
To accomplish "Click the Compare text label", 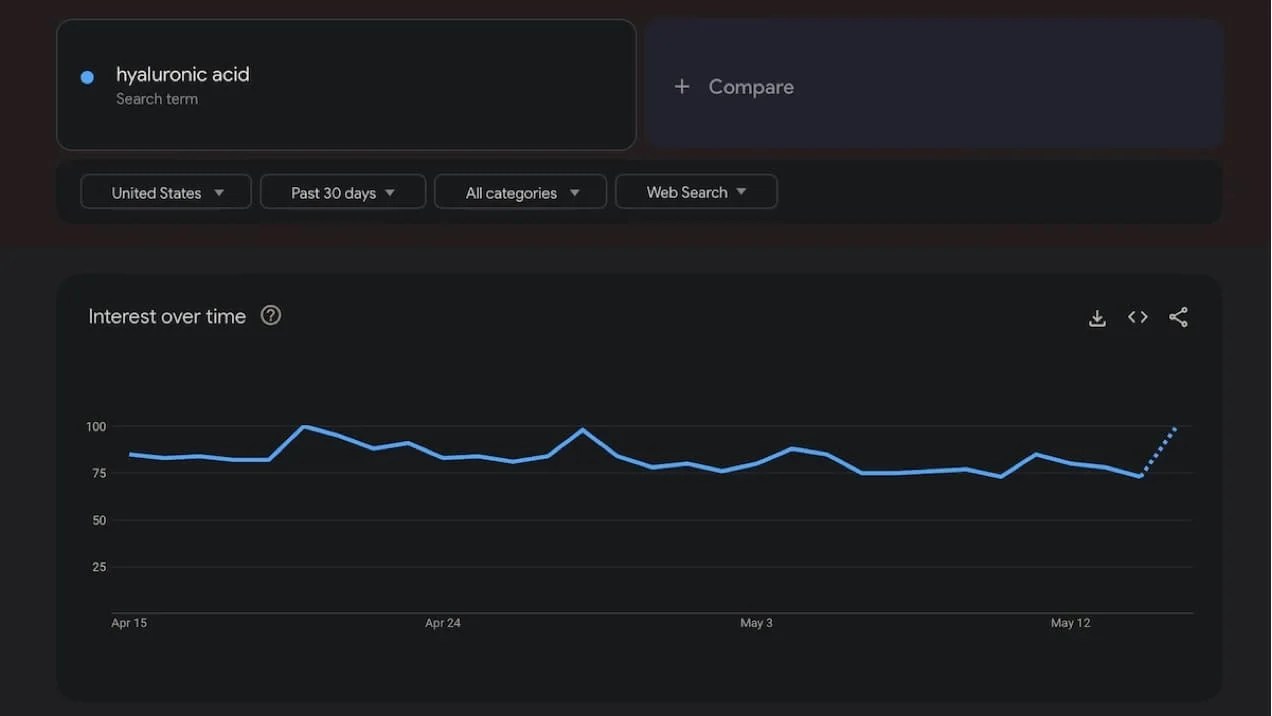I will pos(751,87).
